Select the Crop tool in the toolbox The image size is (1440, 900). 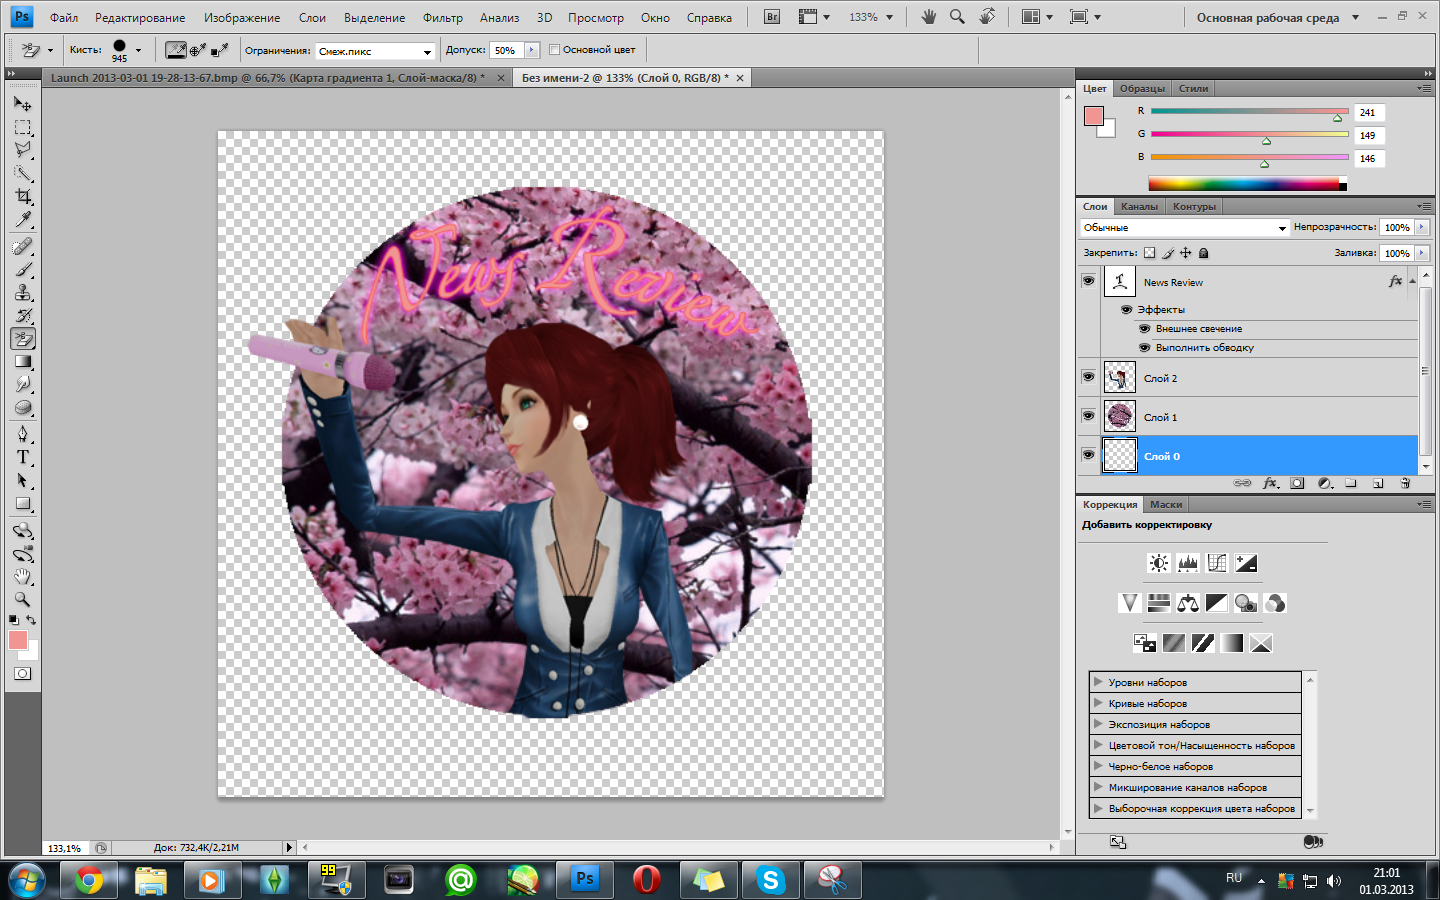pyautogui.click(x=23, y=197)
